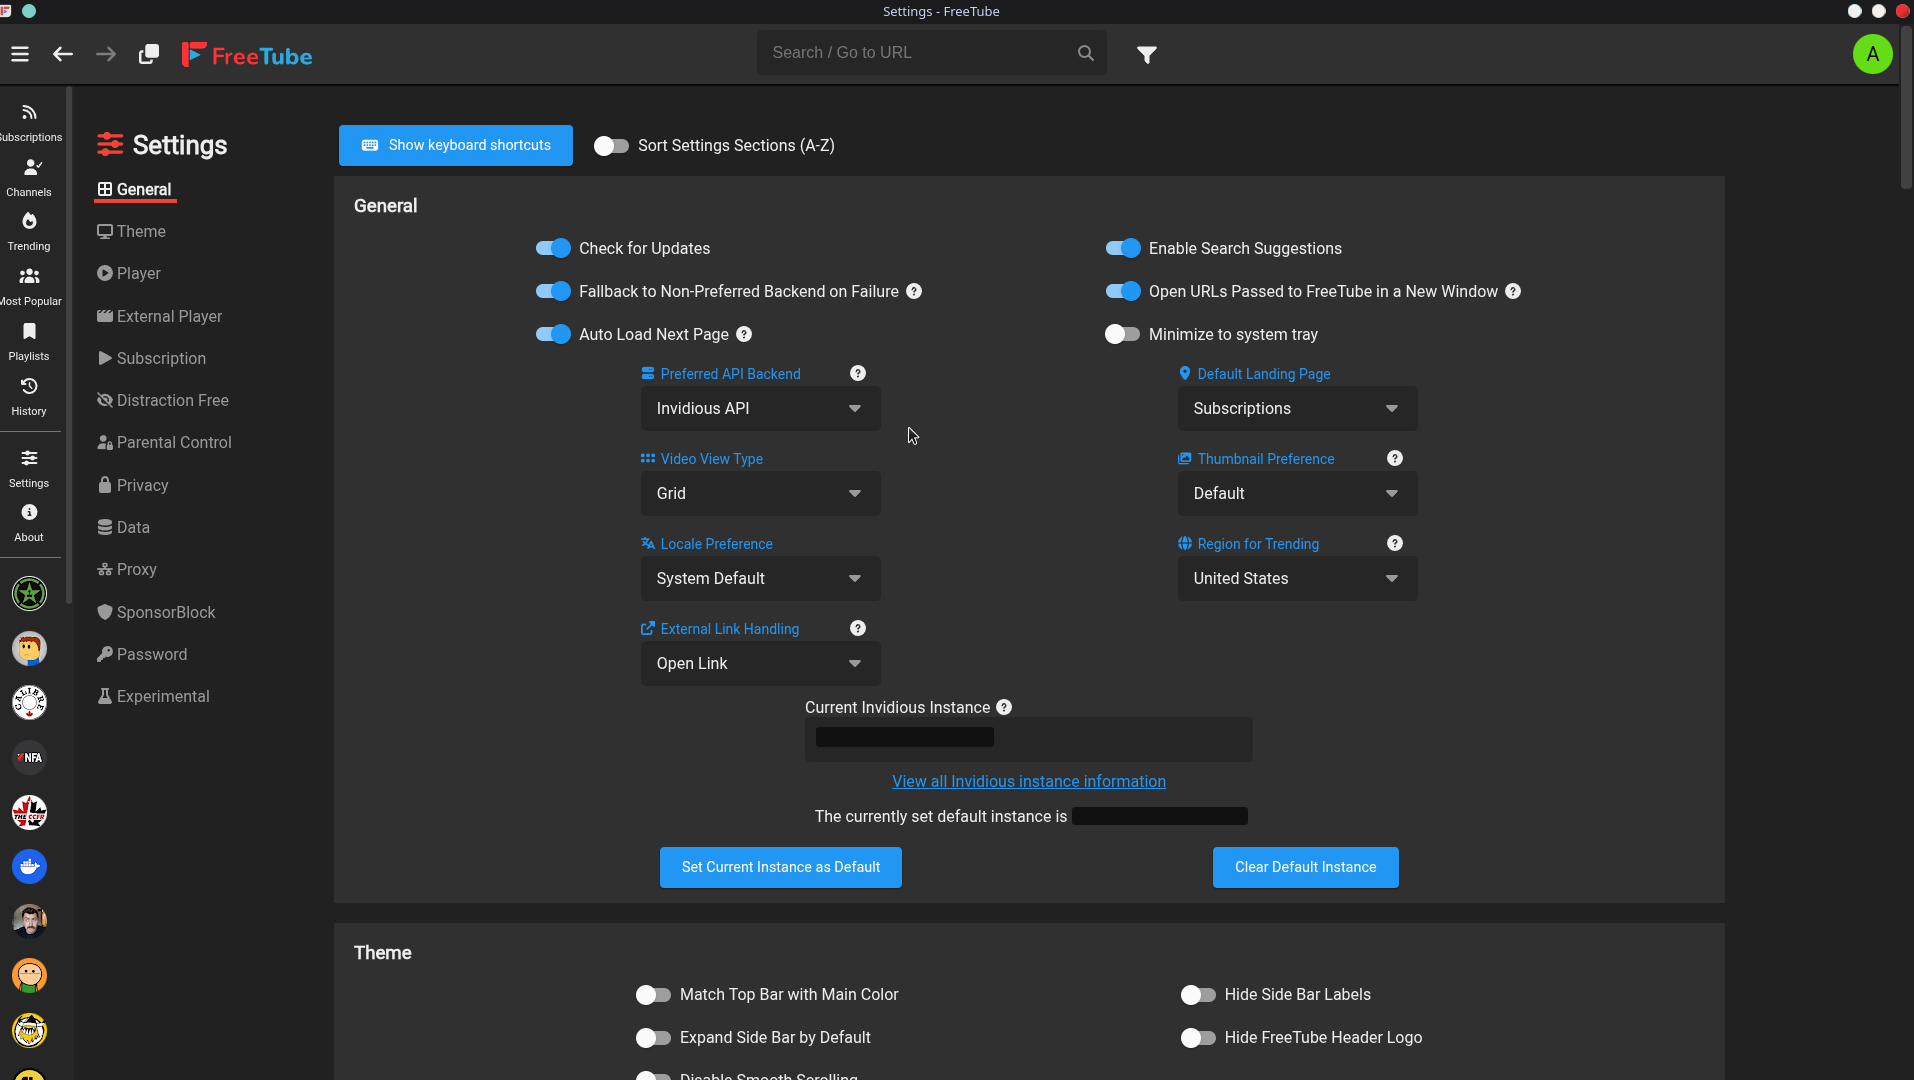Viewport: 1914px width, 1080px height.
Task: Jump to General settings section
Action: point(135,189)
